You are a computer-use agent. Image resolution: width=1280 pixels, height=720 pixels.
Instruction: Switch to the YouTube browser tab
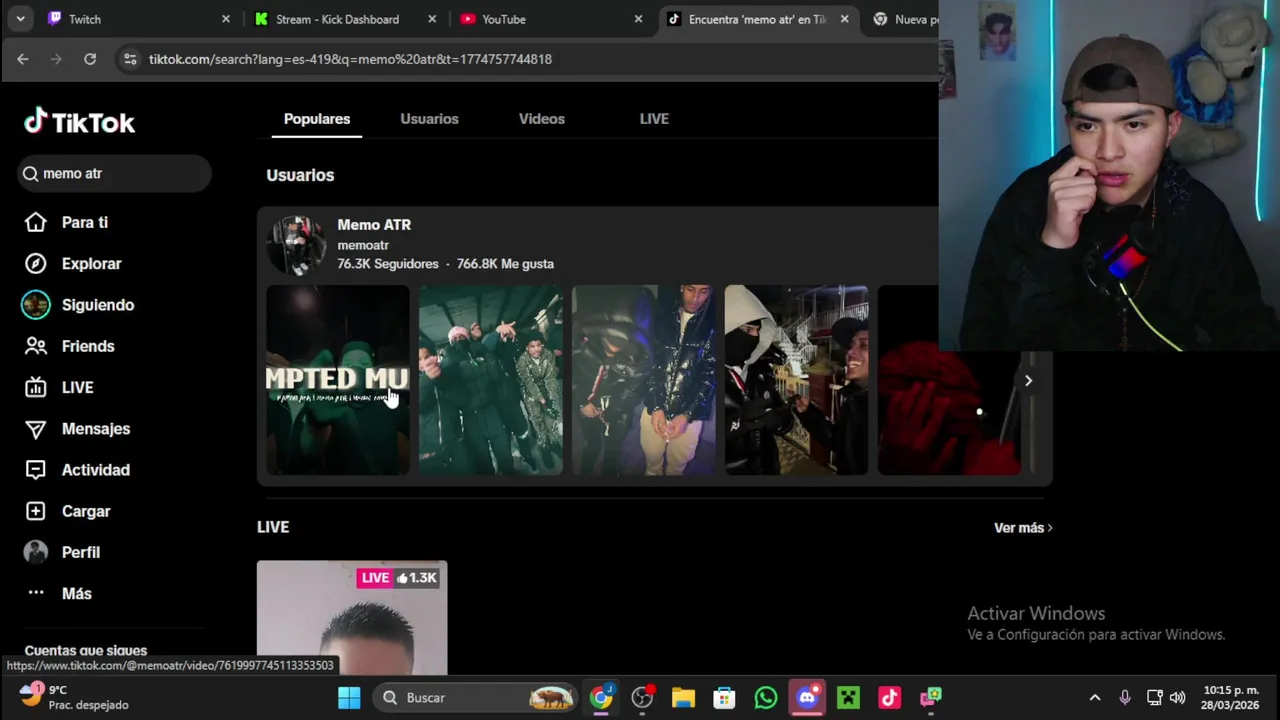pyautogui.click(x=551, y=19)
